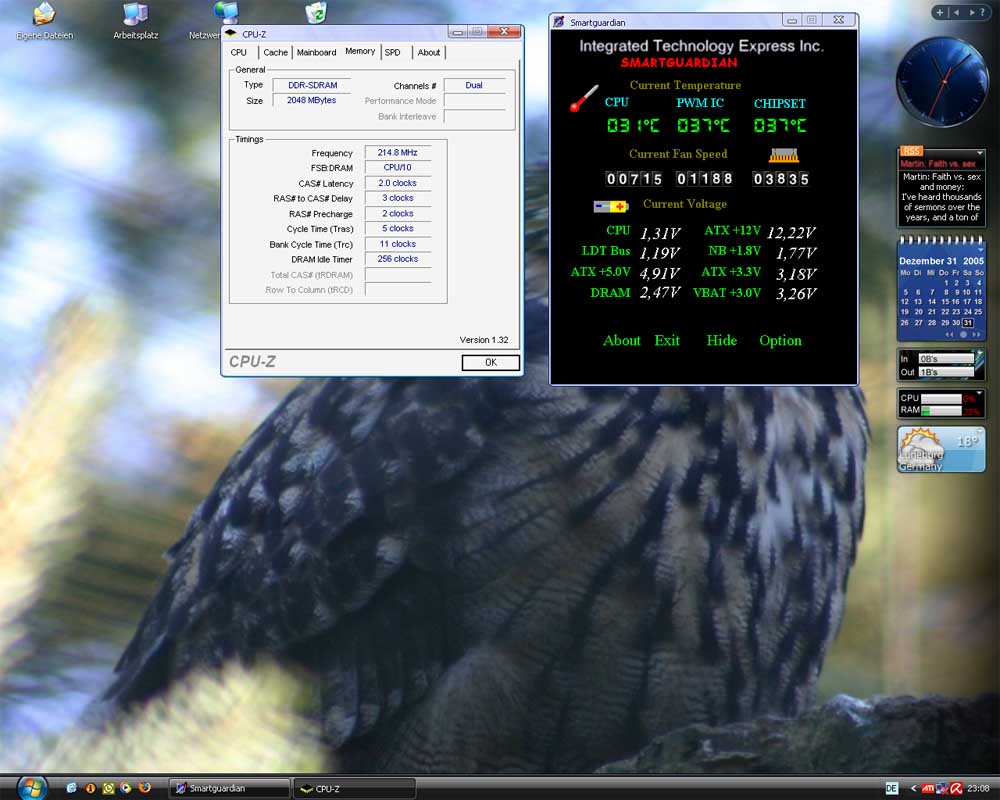Click About in Smartguardian
This screenshot has height=800, width=1000.
pos(622,341)
